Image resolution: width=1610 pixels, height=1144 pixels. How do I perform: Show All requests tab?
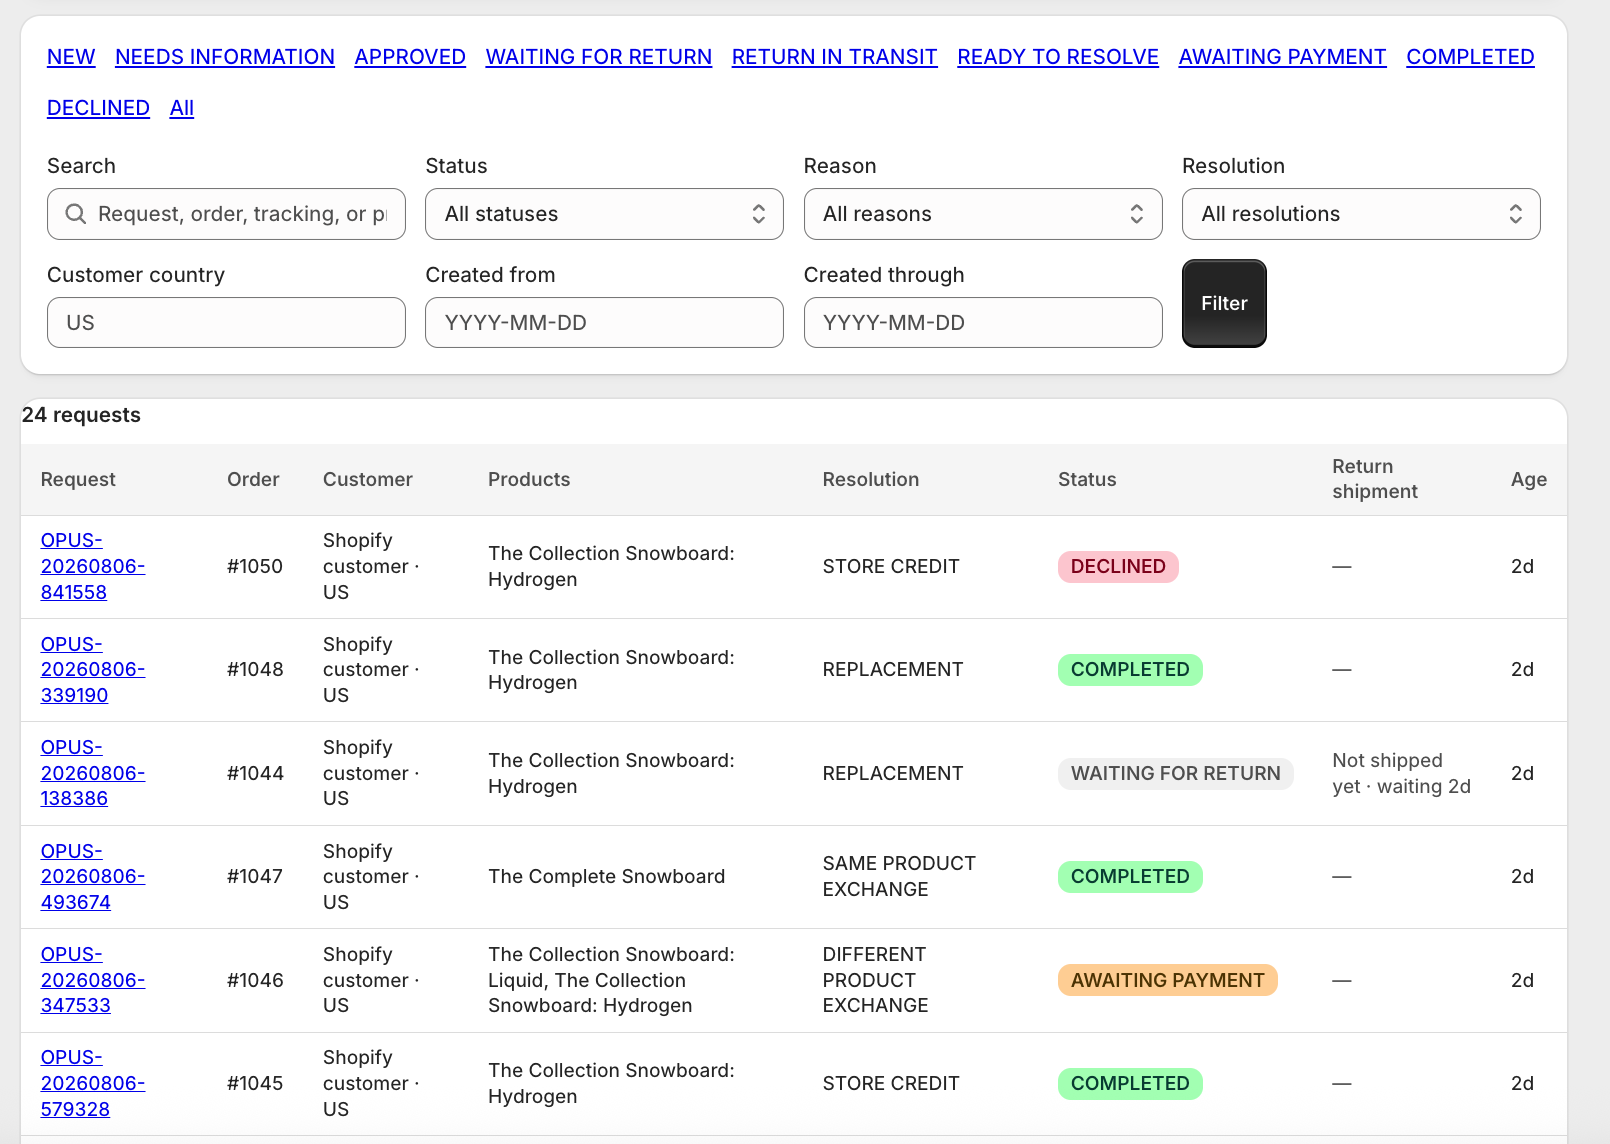click(182, 108)
